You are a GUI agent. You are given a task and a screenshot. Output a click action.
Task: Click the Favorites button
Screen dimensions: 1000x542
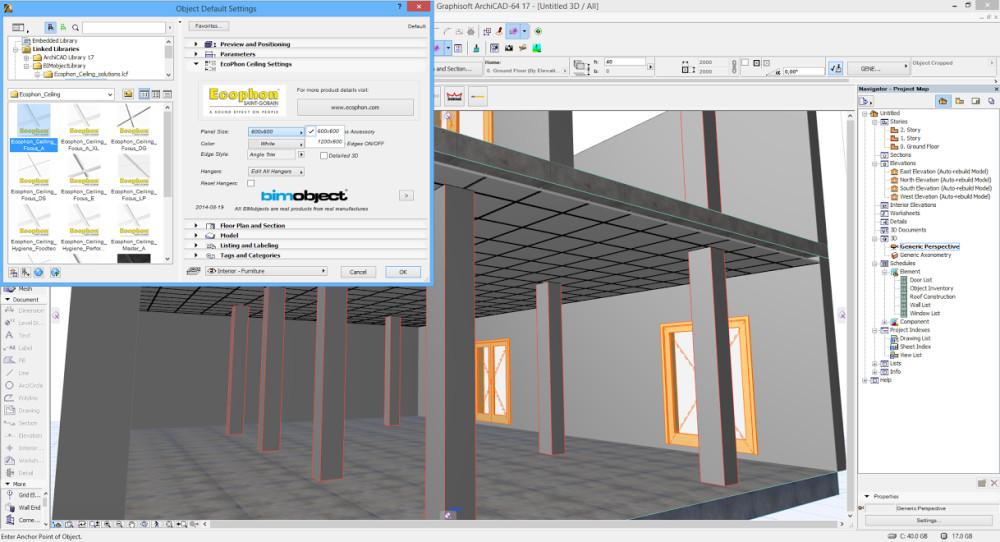[209, 26]
